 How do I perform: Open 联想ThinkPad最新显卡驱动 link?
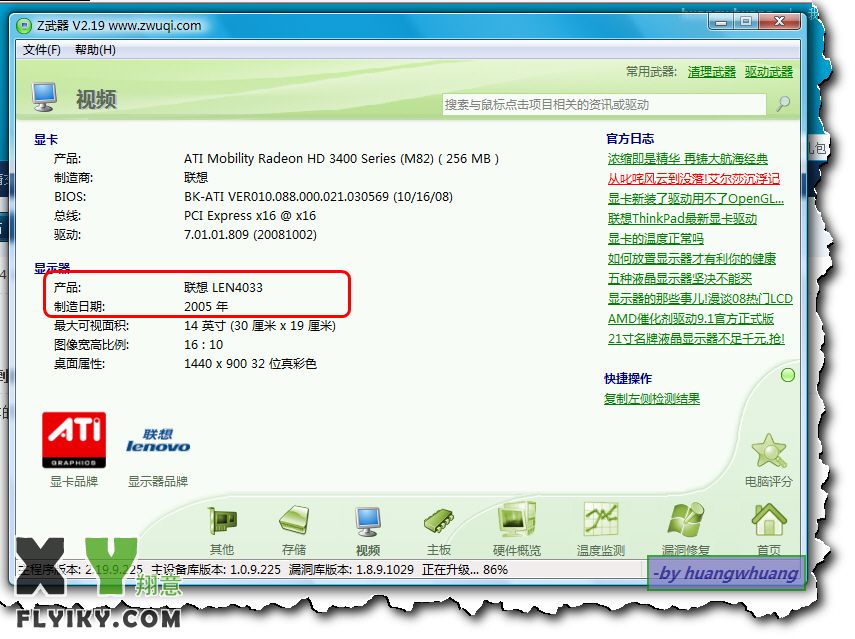point(682,219)
